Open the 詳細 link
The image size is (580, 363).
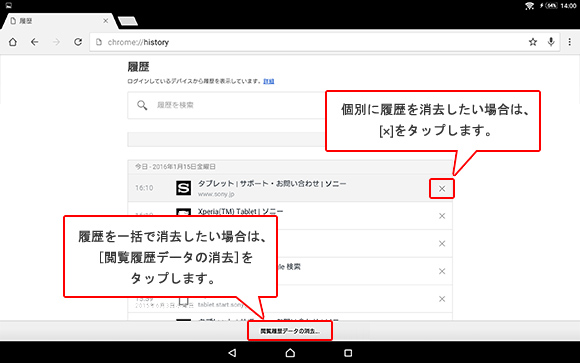269,81
